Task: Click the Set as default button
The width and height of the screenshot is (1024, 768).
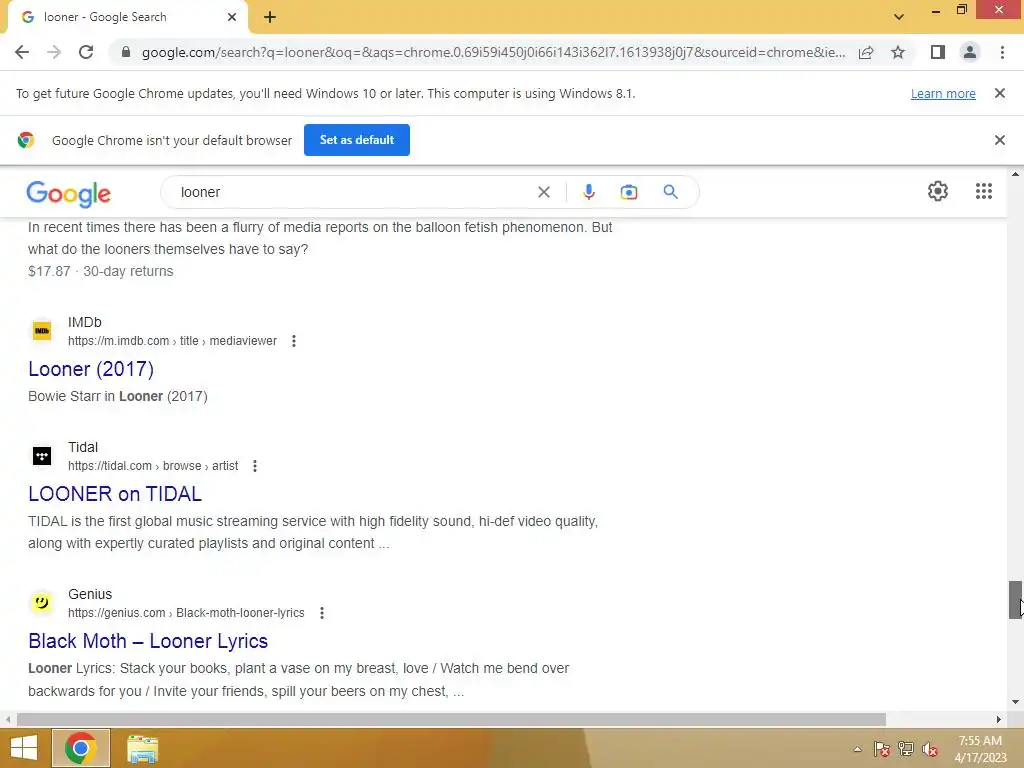Action: (x=357, y=140)
